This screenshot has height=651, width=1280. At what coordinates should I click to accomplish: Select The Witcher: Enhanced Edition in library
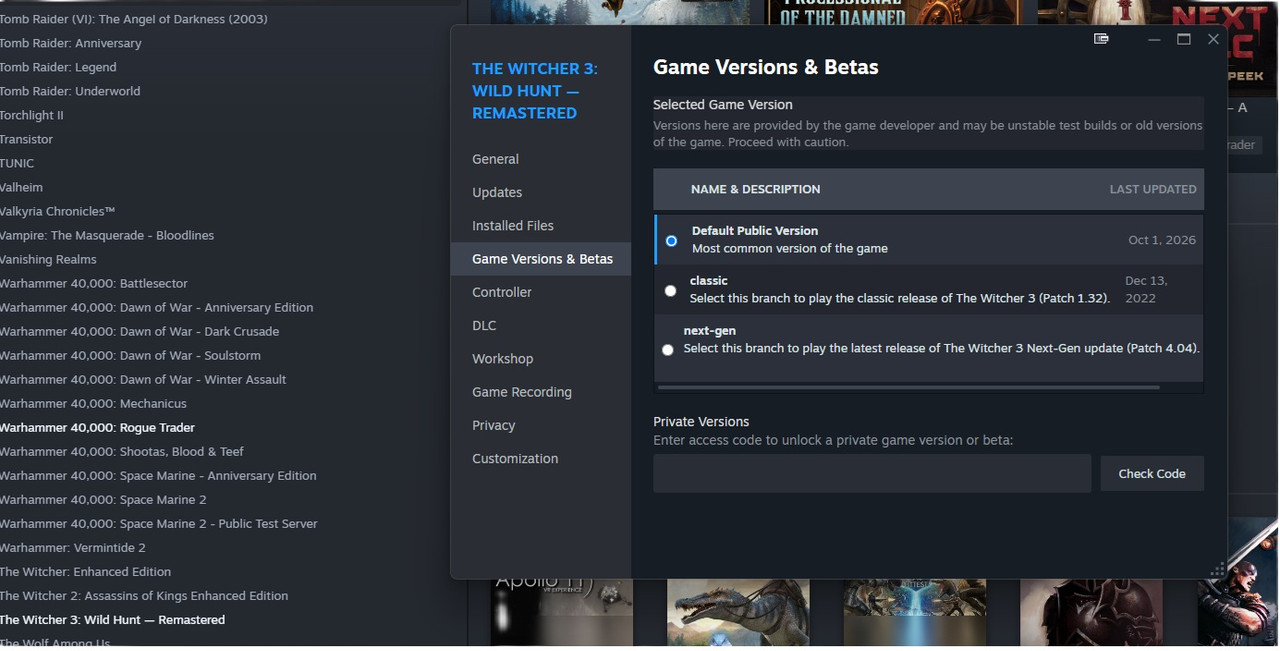(85, 571)
